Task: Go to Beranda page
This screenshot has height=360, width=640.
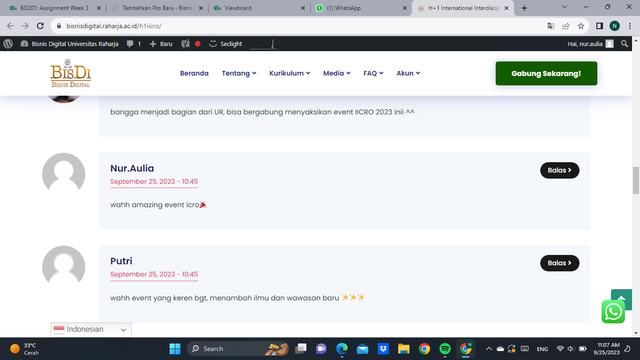Action: click(194, 73)
